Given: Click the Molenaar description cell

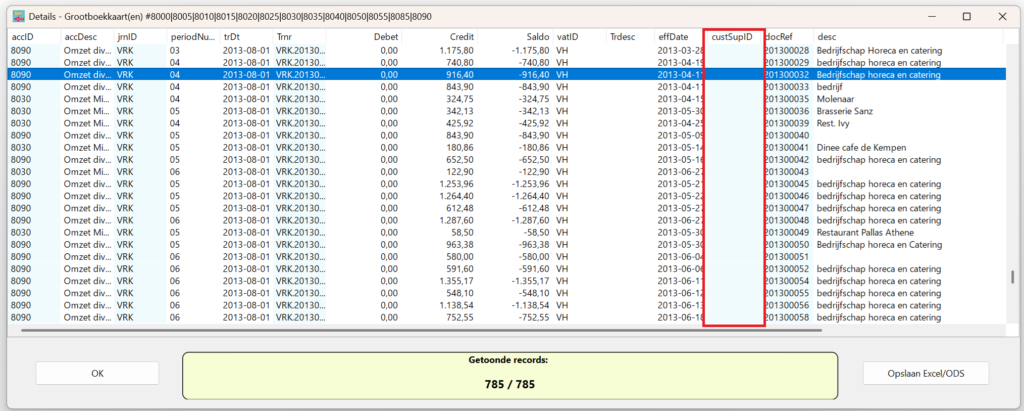Looking at the screenshot, I should [x=837, y=99].
